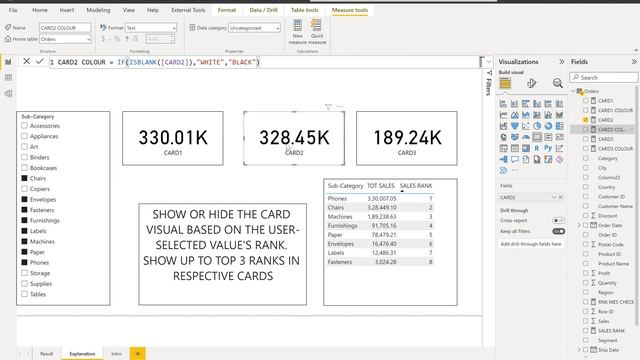
Task: Select Clustered column chart visual
Action: (537, 104)
